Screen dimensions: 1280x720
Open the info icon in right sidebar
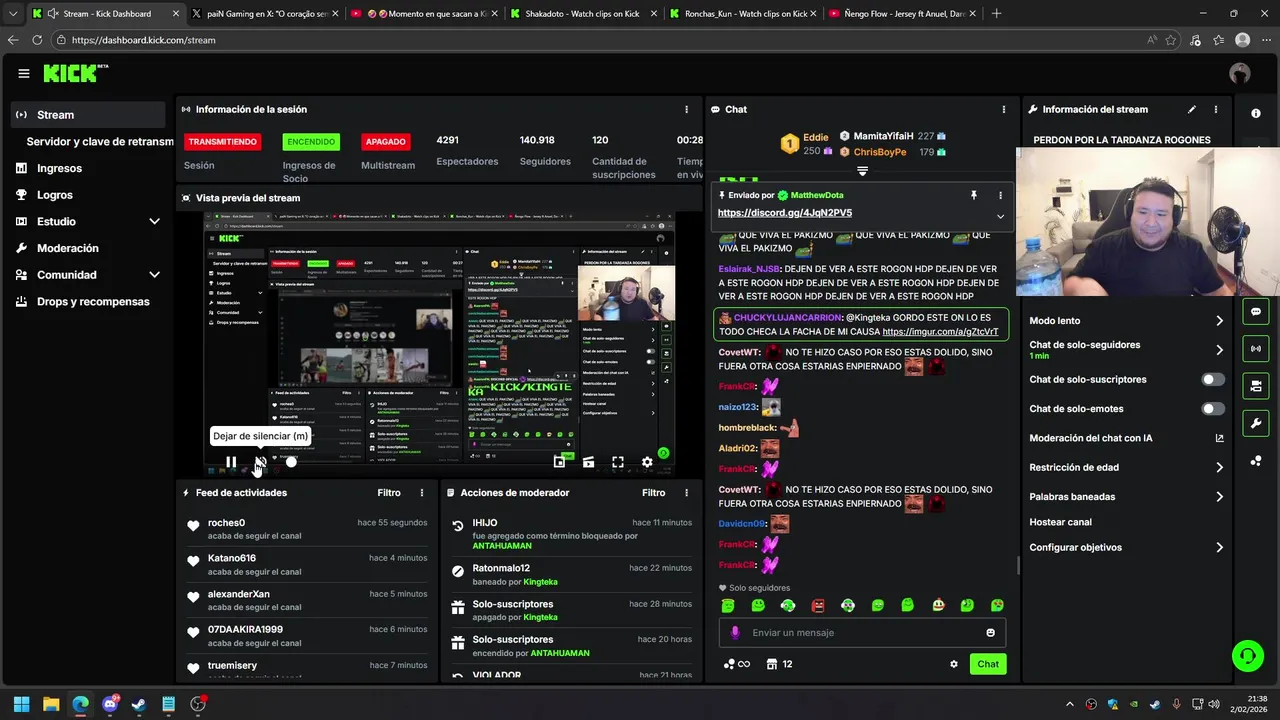[1256, 113]
